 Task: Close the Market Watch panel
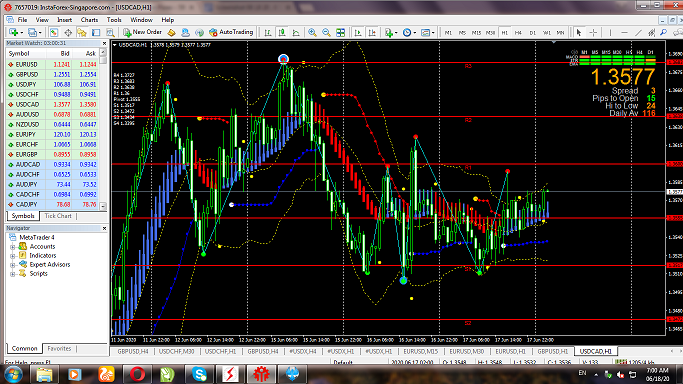click(x=104, y=44)
